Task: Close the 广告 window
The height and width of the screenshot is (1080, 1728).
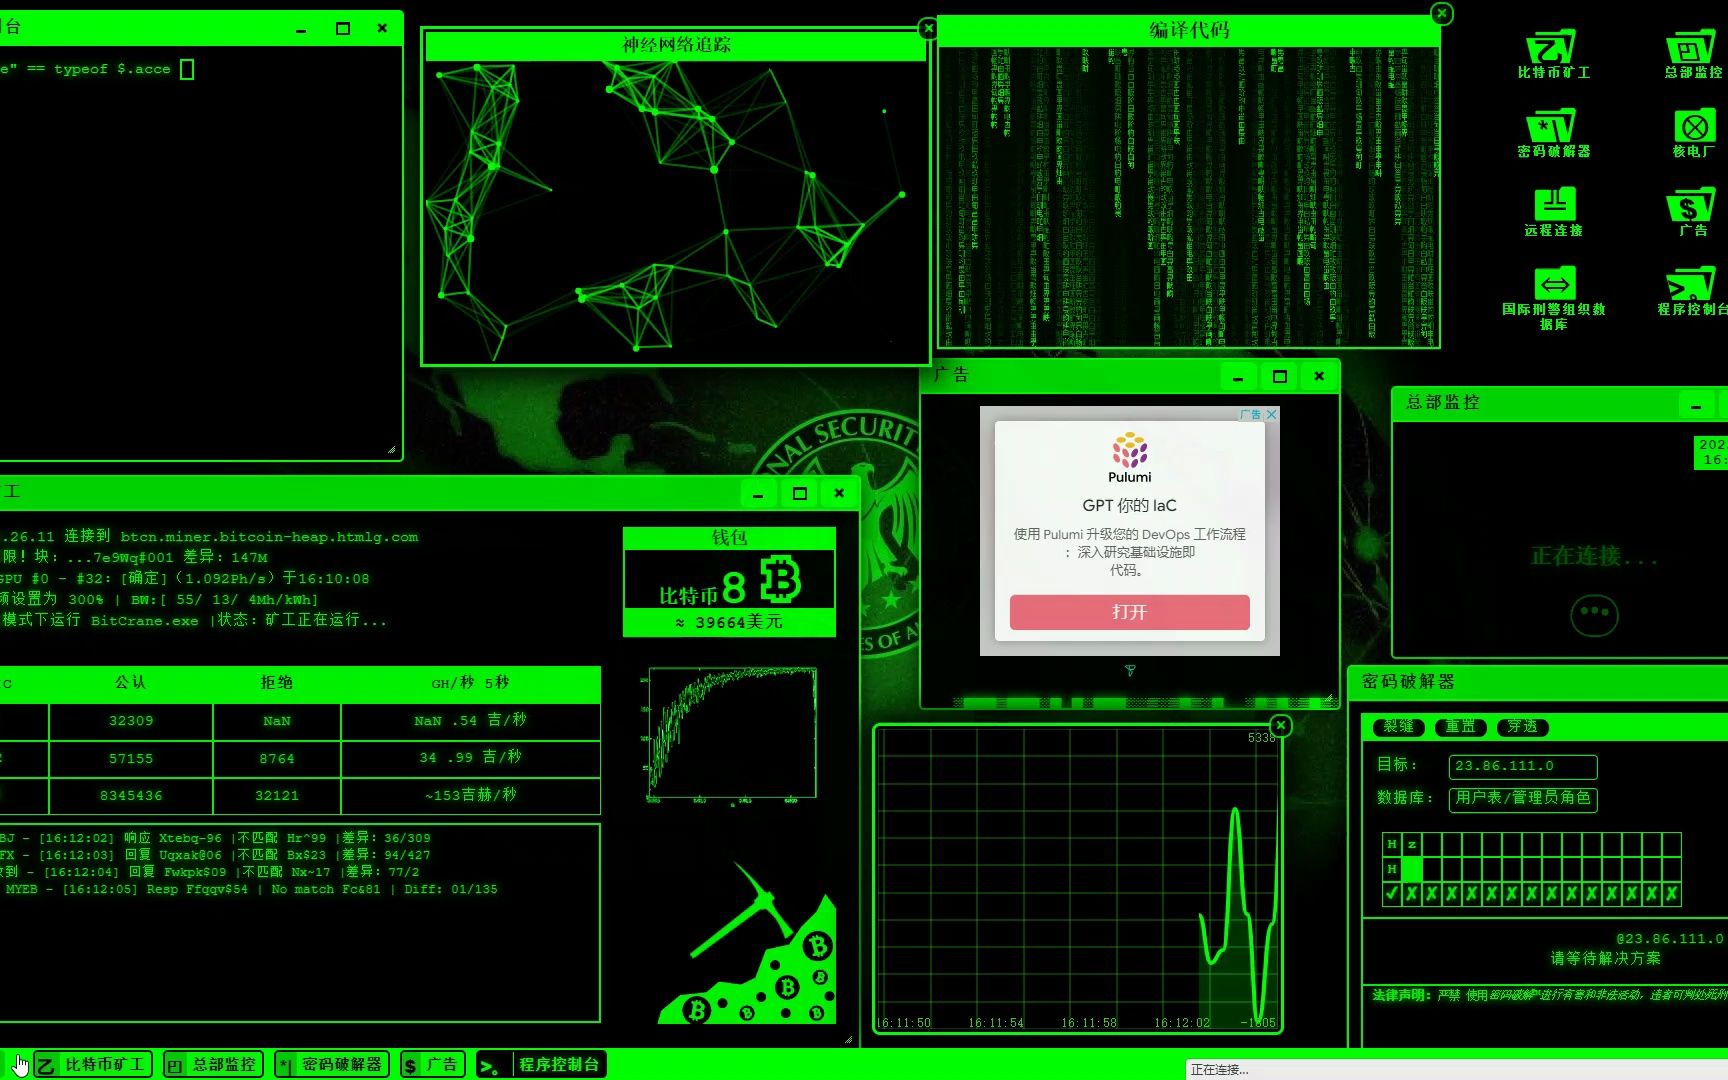Action: 1319,377
